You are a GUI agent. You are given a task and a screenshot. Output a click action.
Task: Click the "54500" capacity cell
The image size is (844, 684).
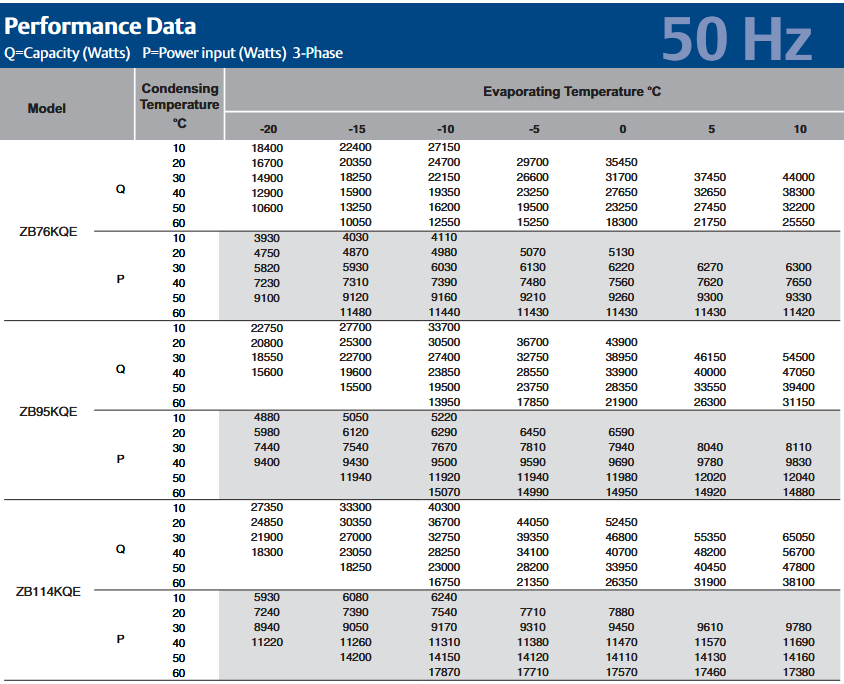(798, 357)
